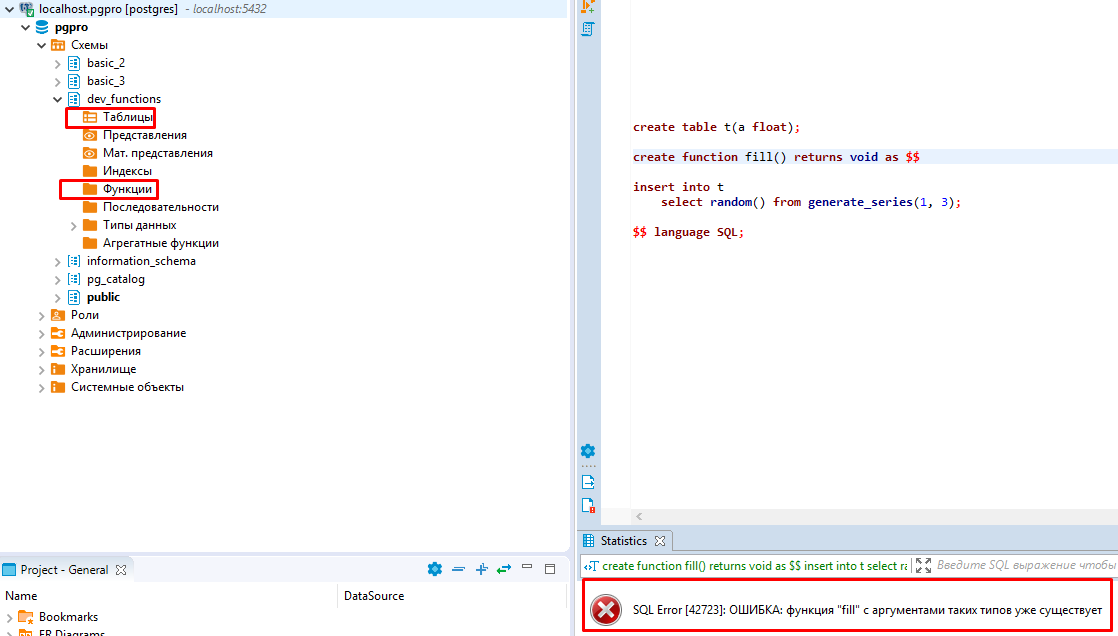Click the green 'create function fill()' query text

click(754, 566)
